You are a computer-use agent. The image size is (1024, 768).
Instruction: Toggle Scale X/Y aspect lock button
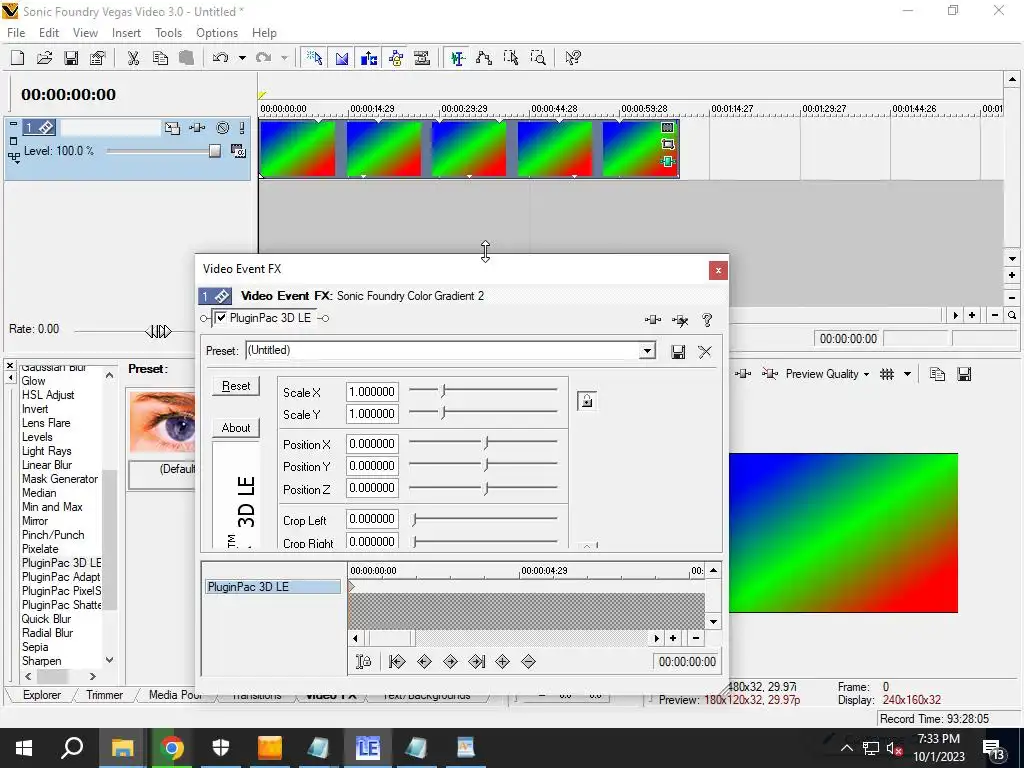[x=586, y=401]
